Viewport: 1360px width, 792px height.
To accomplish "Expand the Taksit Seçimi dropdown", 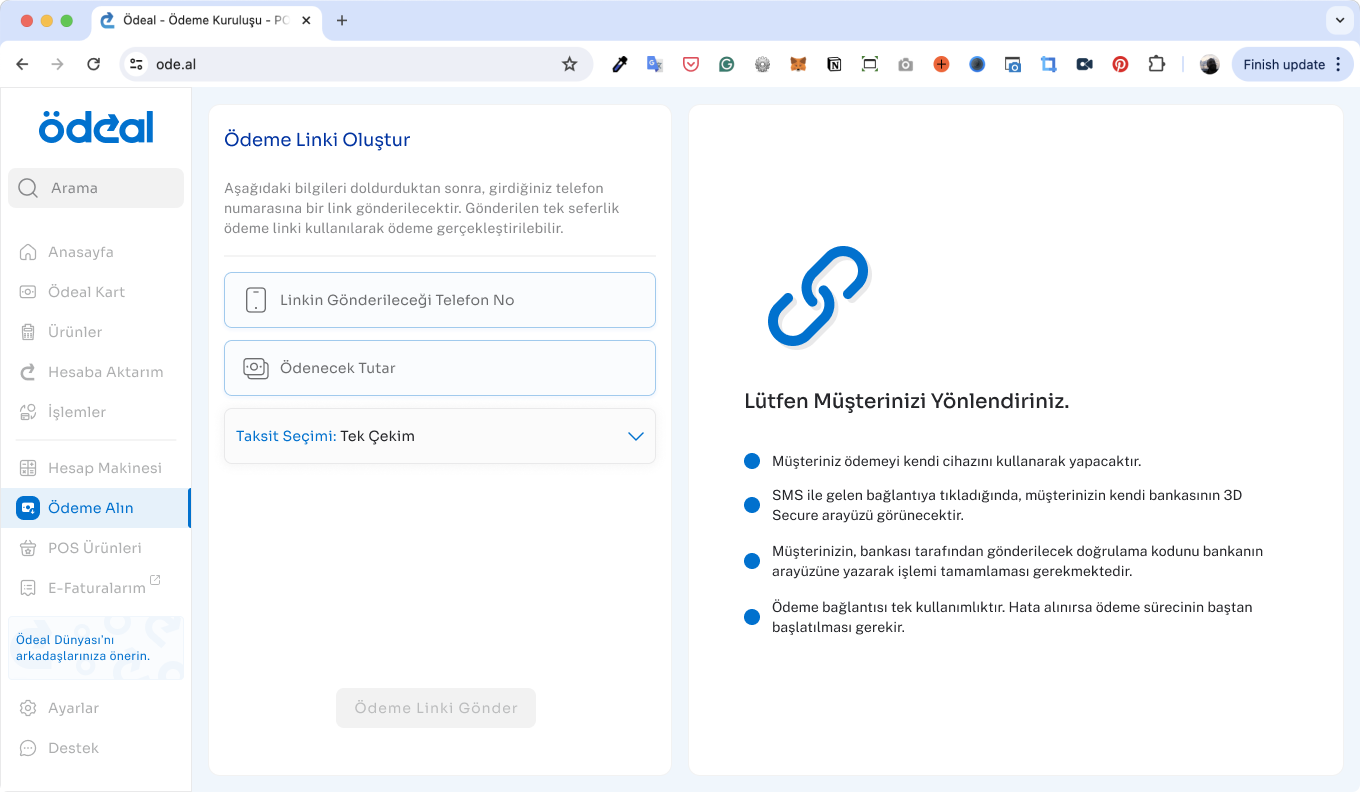I will point(440,436).
